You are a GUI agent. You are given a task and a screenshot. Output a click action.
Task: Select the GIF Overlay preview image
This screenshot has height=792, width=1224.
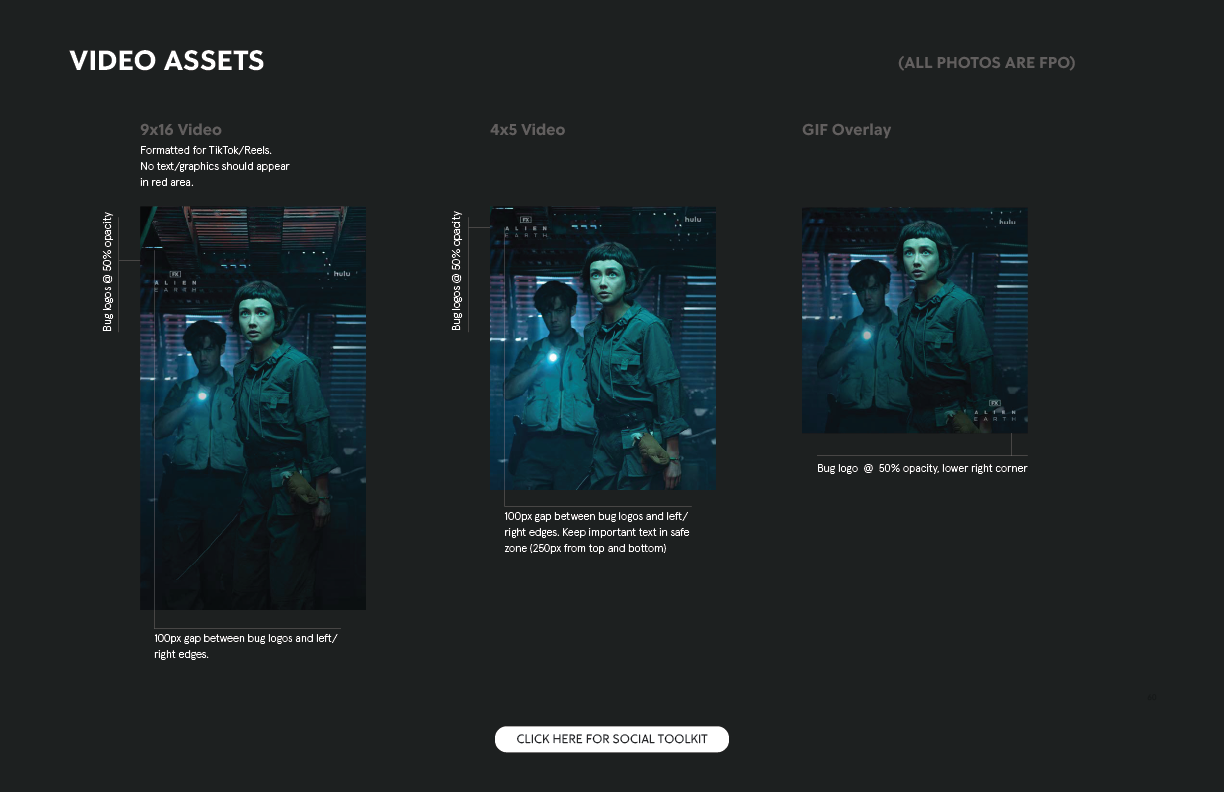[915, 320]
